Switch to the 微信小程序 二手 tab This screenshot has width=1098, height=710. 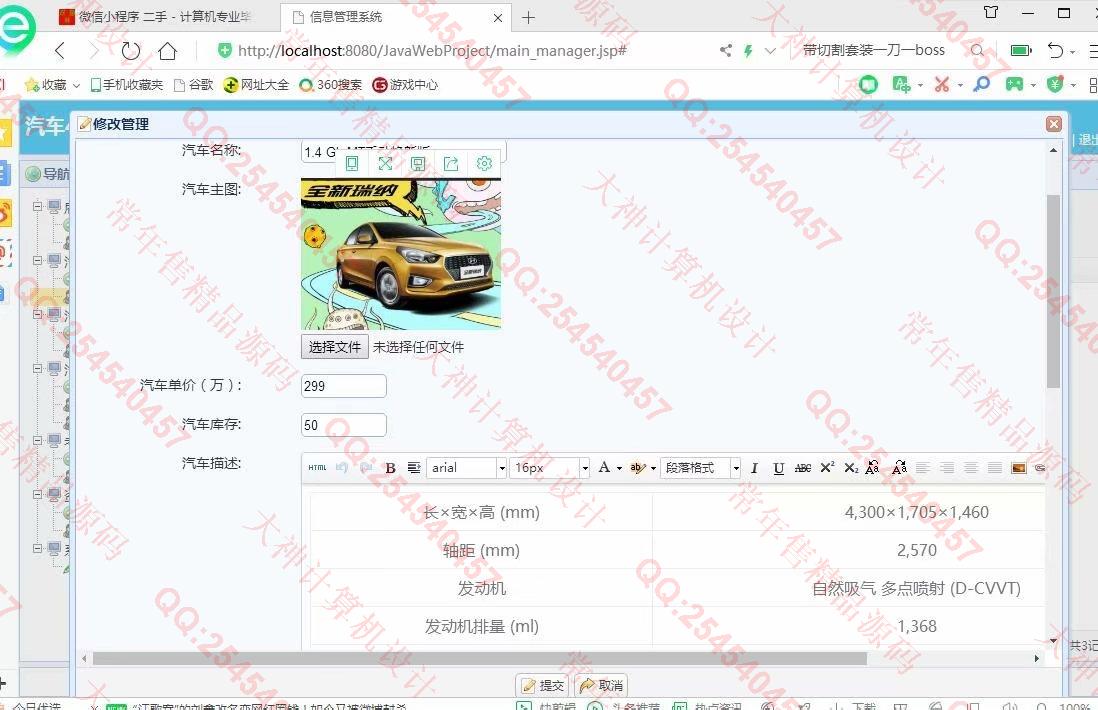(x=155, y=17)
